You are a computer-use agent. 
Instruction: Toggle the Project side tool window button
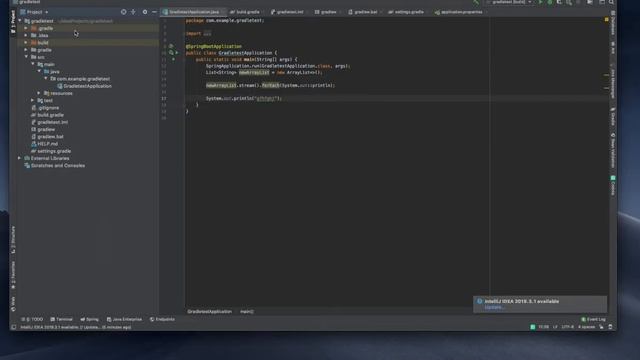pos(13,22)
